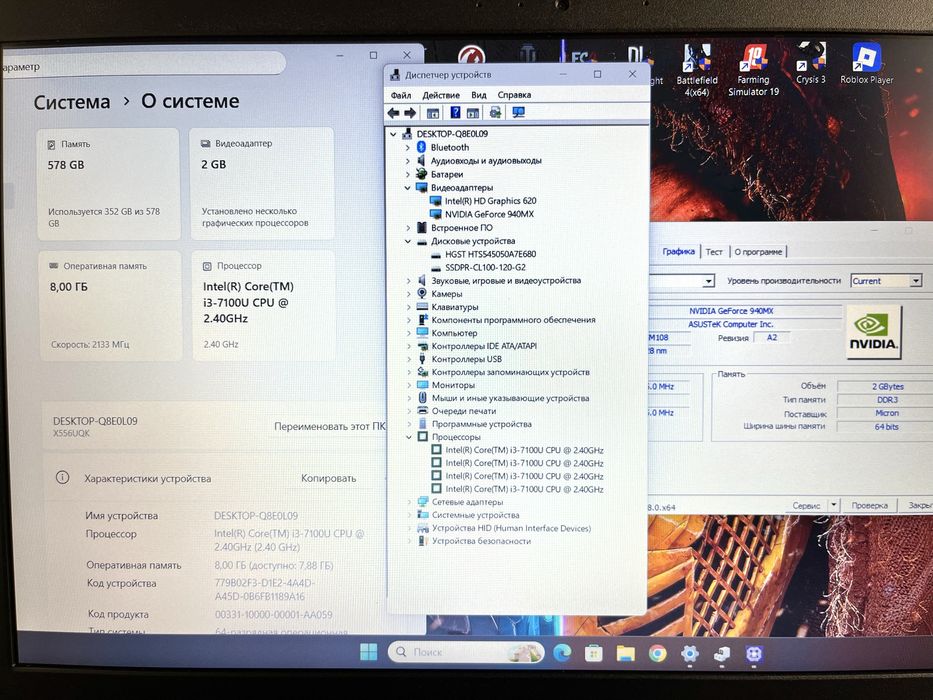Select the Контроллеры USB category
Viewport: 933px width, 700px height.
point(466,359)
